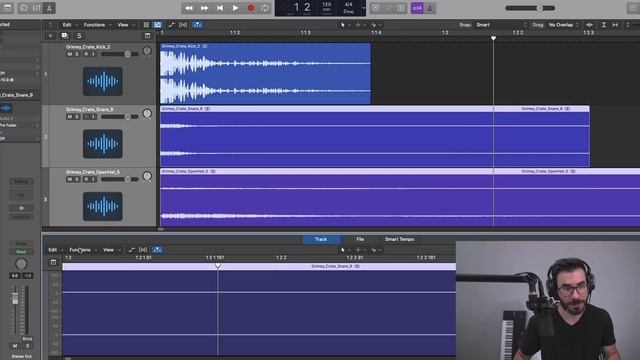Viewport: 640px width, 360px height.
Task: Click the Grimey_Crate_Kick_2 pan knob
Action: [147, 51]
